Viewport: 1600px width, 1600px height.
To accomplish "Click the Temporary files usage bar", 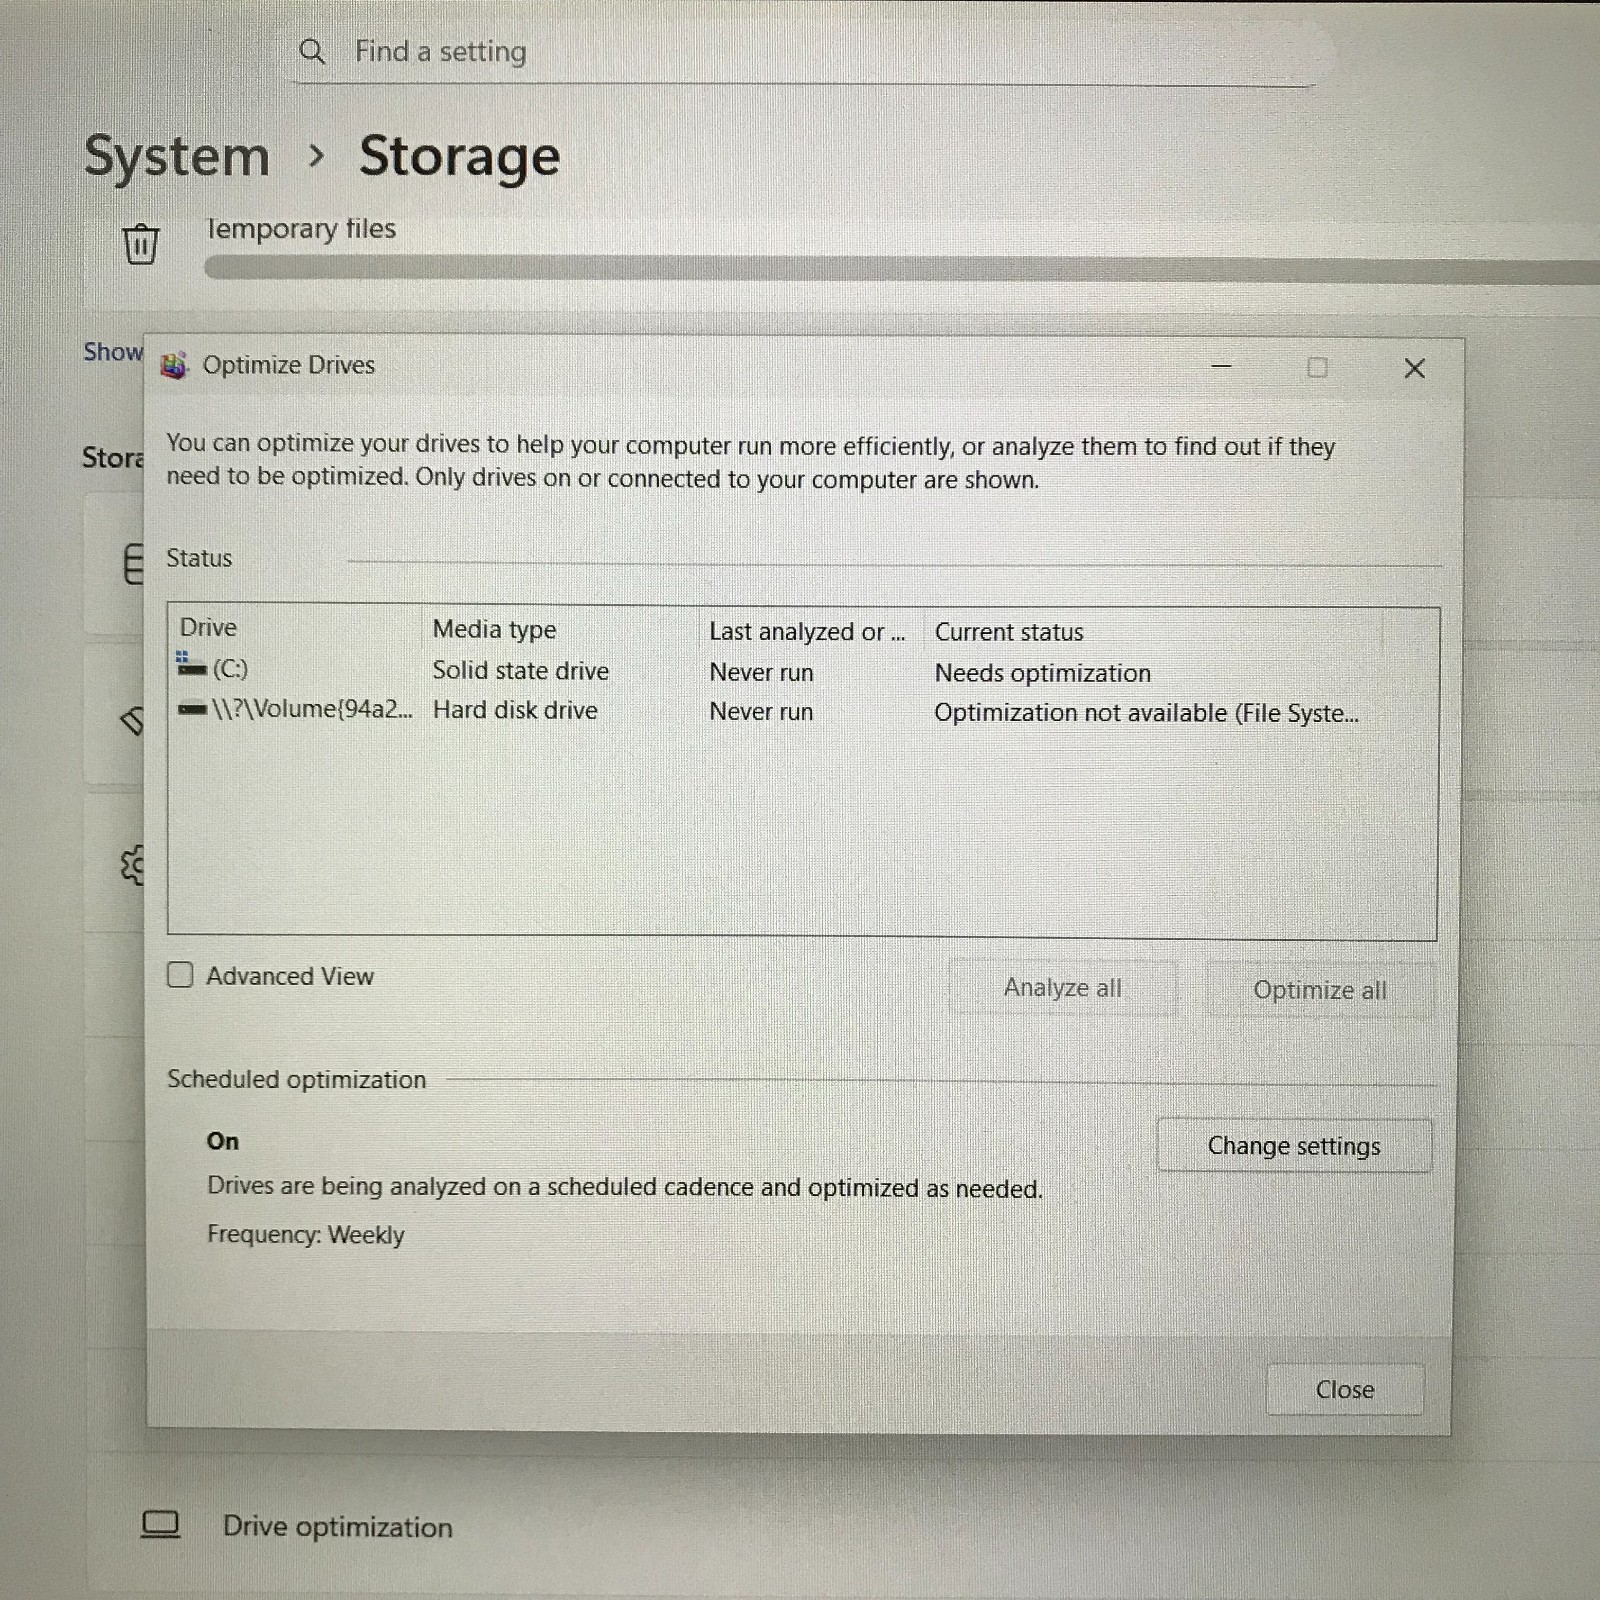I will click(x=902, y=268).
